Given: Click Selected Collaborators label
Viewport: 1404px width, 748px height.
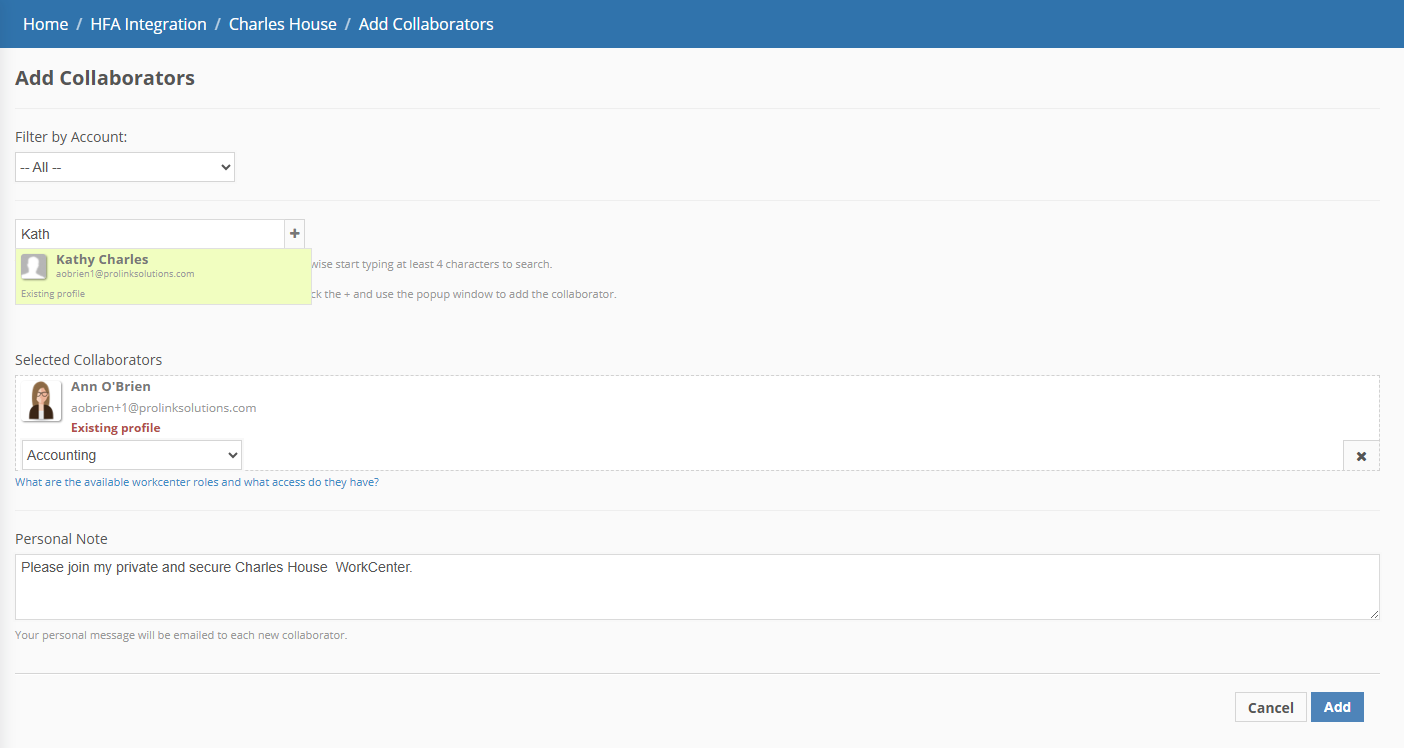Looking at the screenshot, I should coord(88,360).
